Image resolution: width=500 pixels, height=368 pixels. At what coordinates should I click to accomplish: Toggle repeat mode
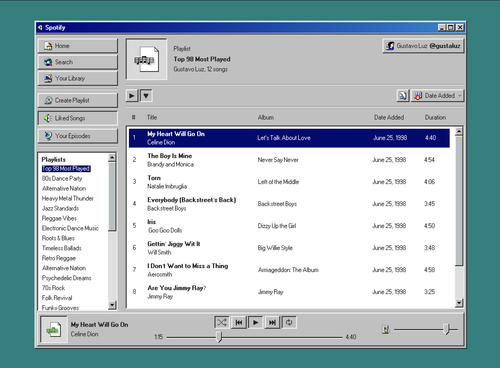[289, 322]
